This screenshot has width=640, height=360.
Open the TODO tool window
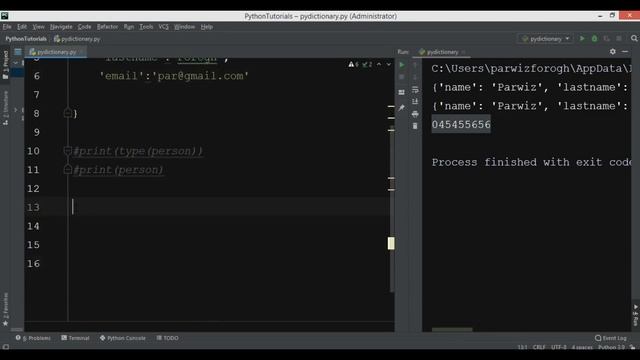(168, 338)
